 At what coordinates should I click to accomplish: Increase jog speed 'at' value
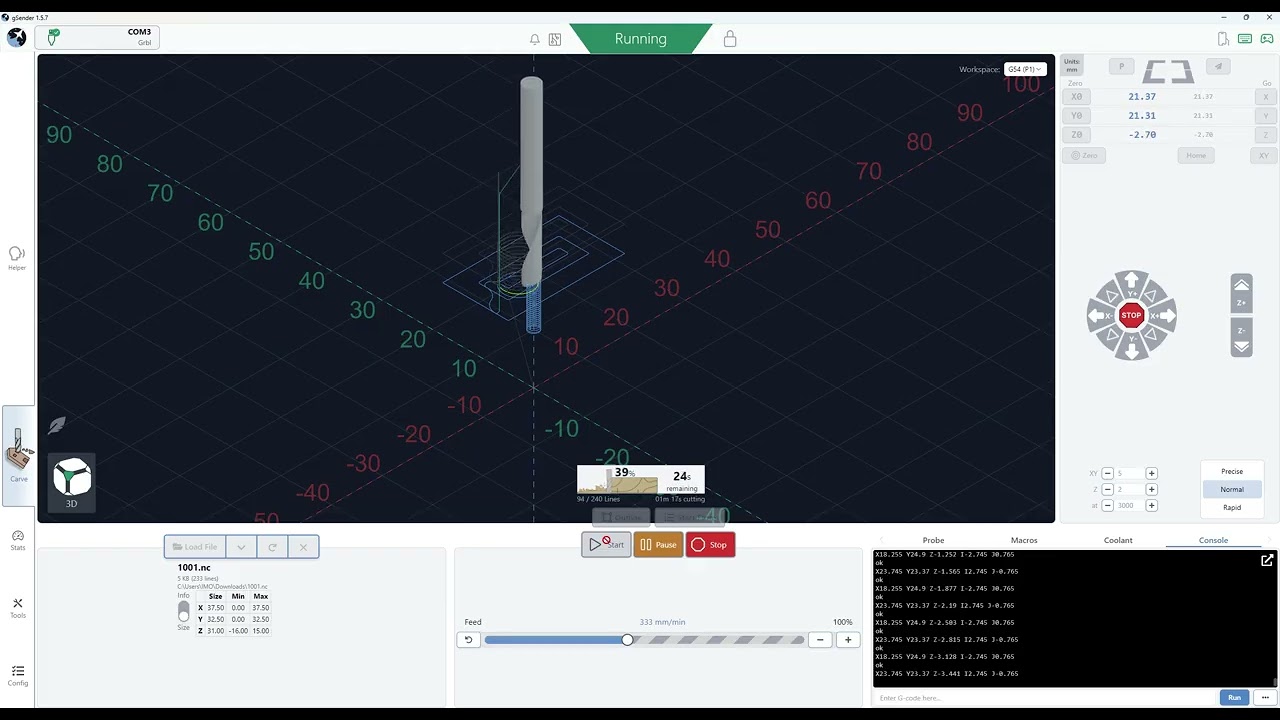(1151, 505)
